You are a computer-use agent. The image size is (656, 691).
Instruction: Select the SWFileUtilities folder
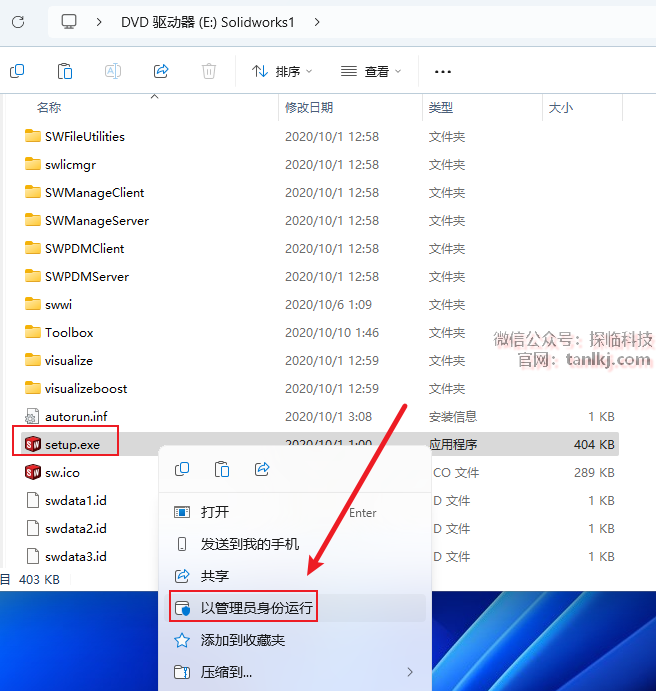pos(85,137)
